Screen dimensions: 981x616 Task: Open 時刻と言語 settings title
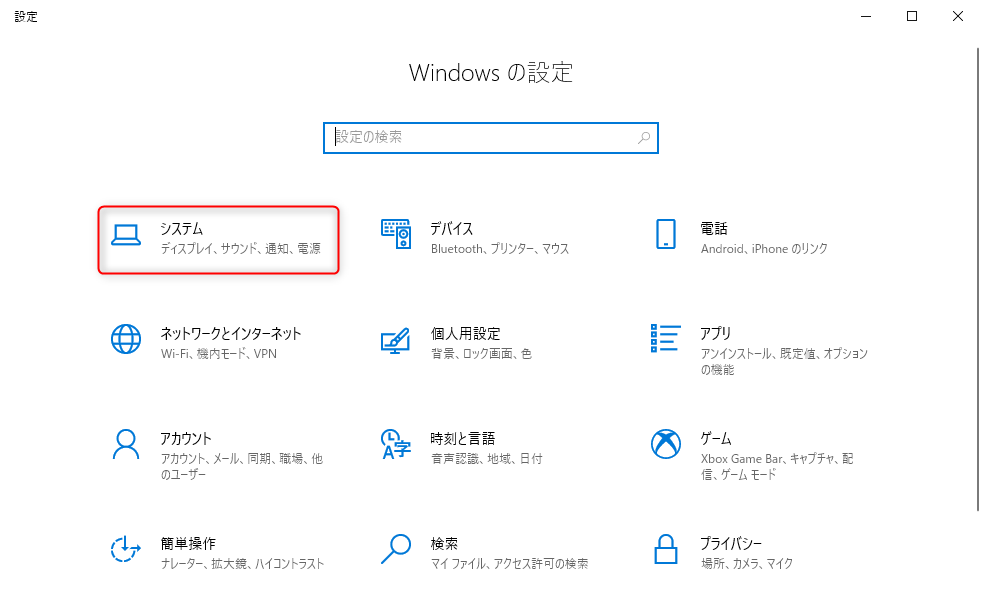(463, 438)
